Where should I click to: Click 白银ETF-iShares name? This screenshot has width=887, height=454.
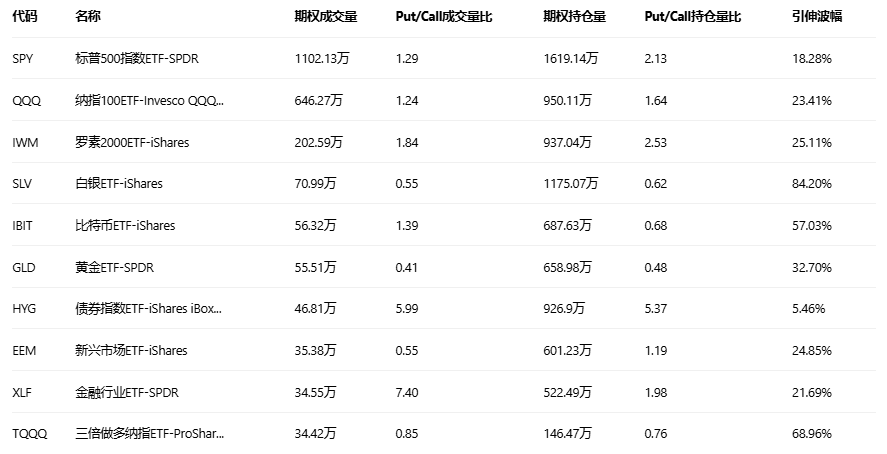point(118,184)
